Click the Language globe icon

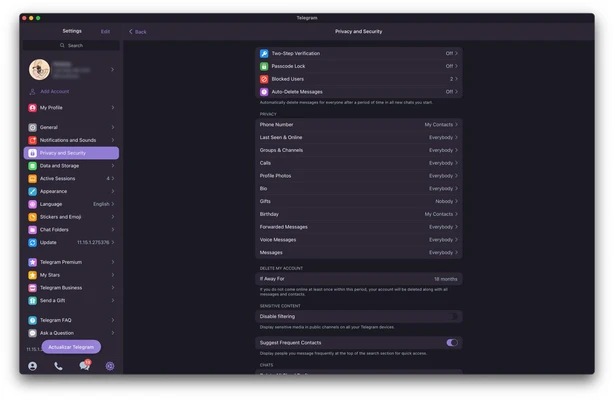point(33,205)
